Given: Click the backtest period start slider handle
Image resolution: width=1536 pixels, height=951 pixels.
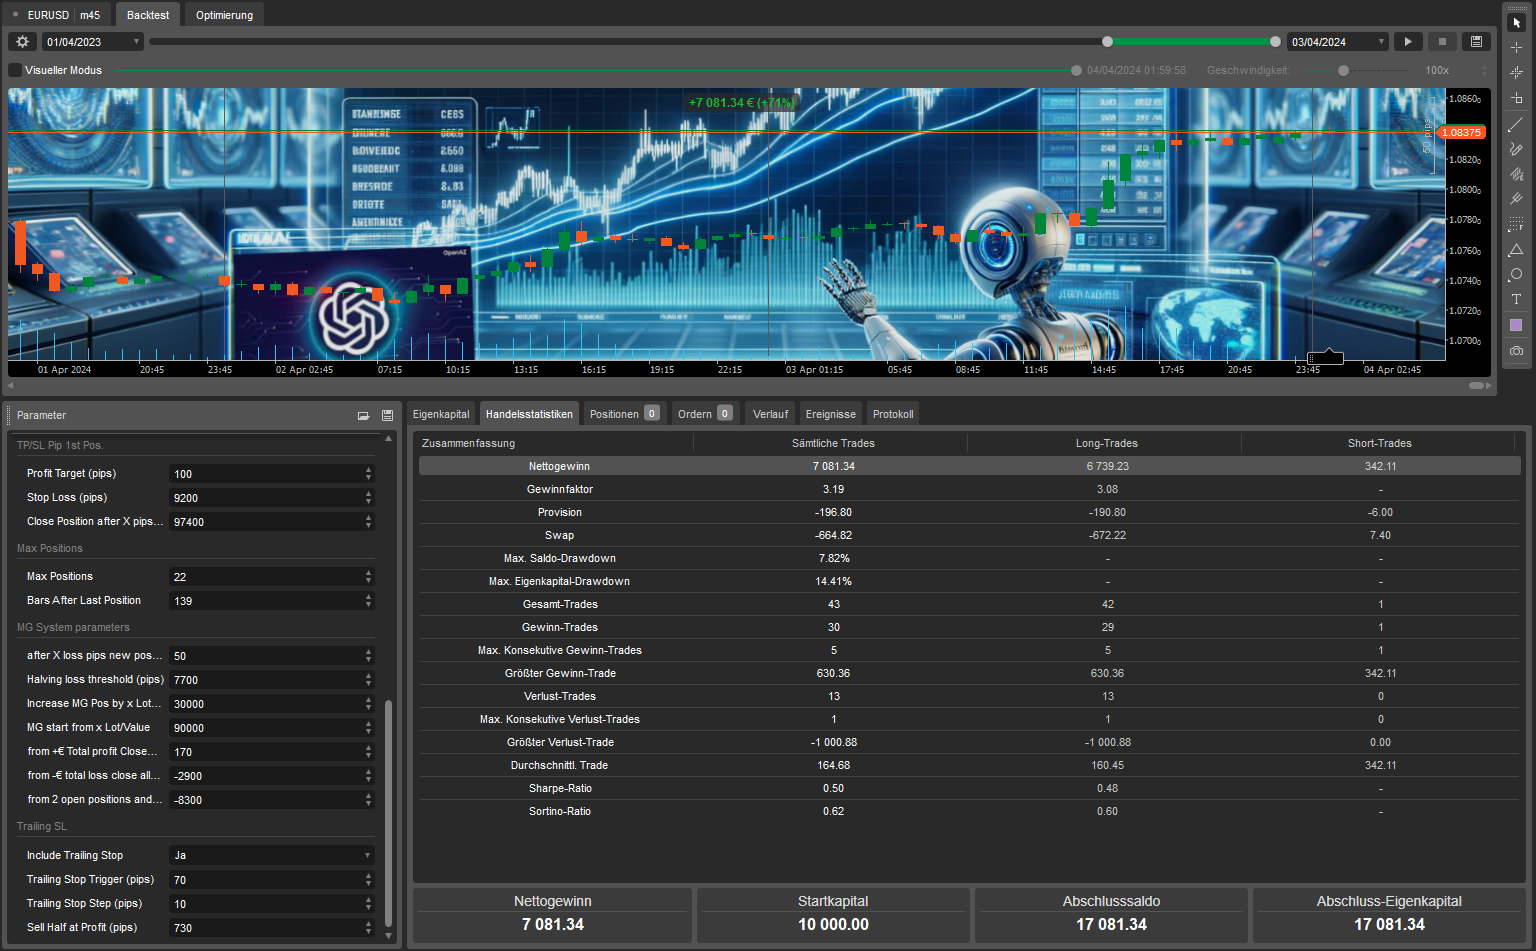Looking at the screenshot, I should tap(1107, 42).
